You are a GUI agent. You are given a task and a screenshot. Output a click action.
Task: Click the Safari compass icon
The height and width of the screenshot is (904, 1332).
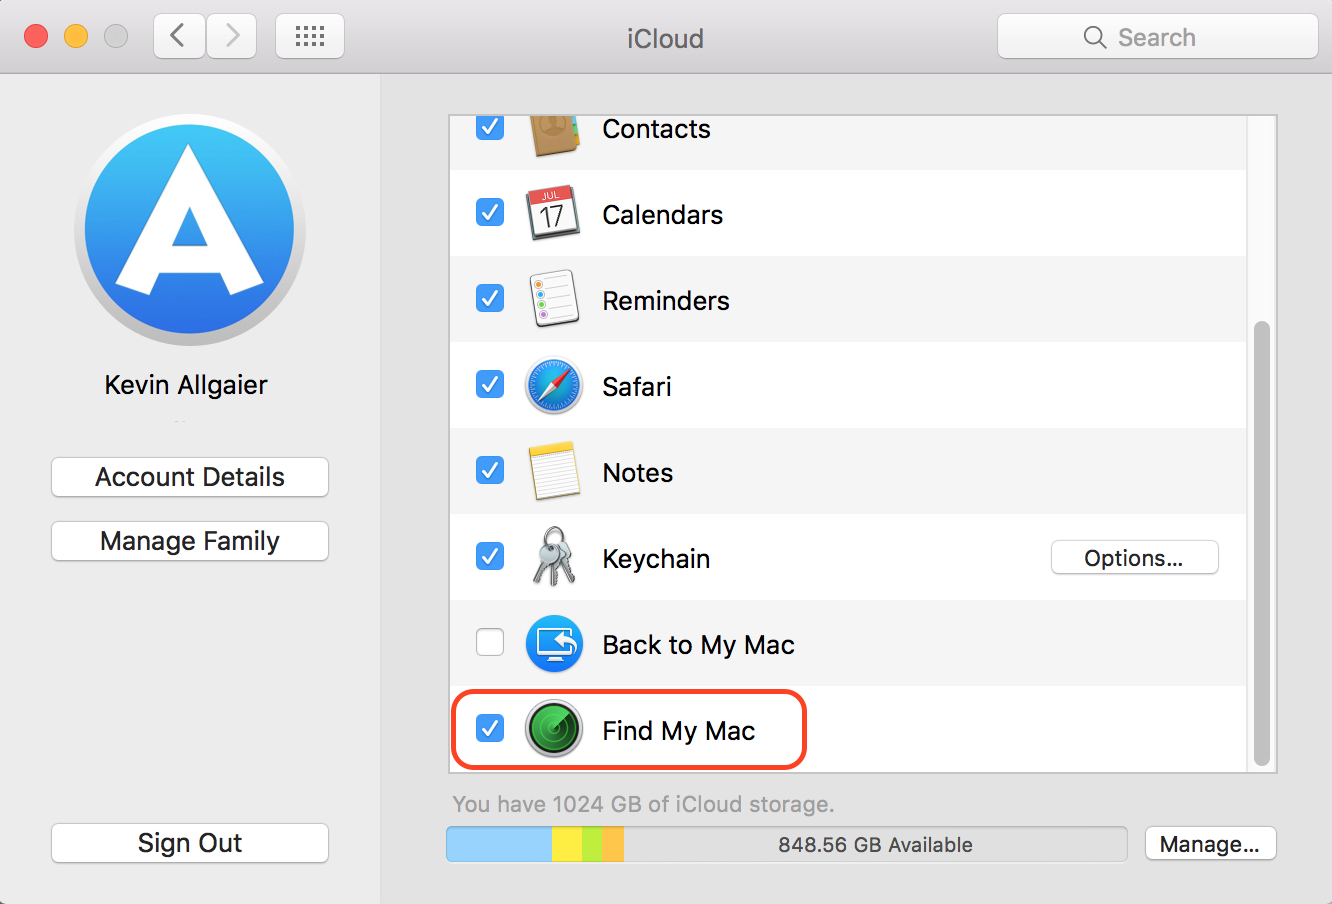(554, 386)
